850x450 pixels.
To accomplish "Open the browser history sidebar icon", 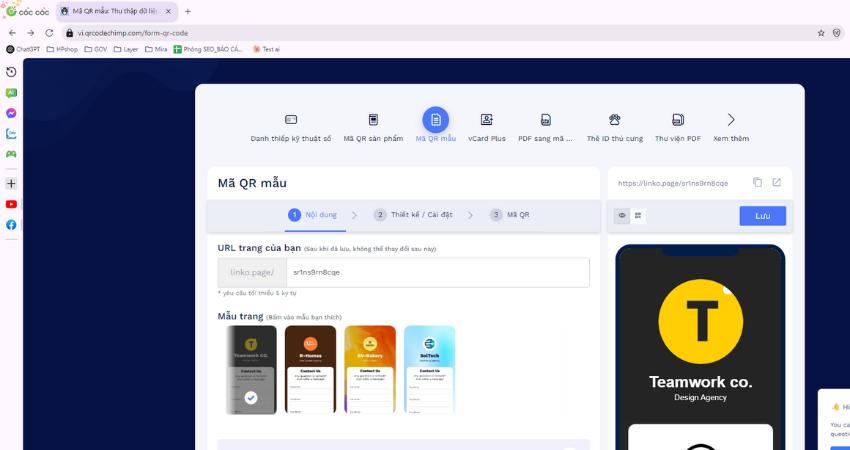I will click(11, 72).
